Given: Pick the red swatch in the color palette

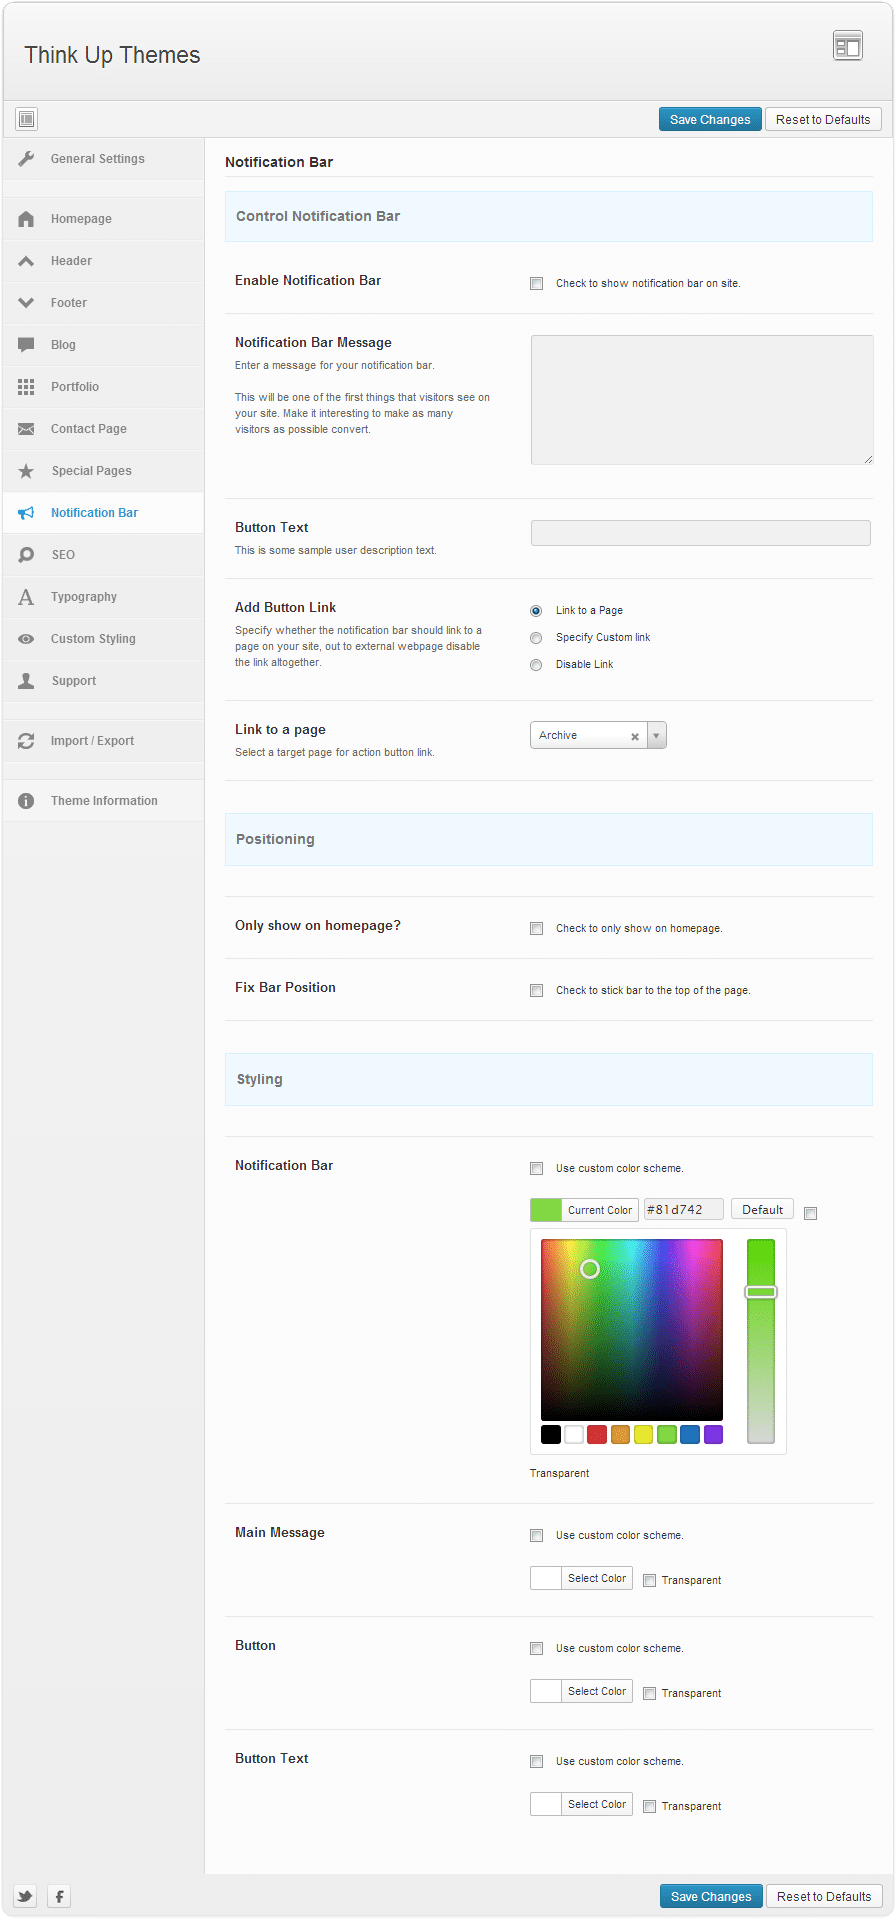Looking at the screenshot, I should click(x=597, y=1434).
